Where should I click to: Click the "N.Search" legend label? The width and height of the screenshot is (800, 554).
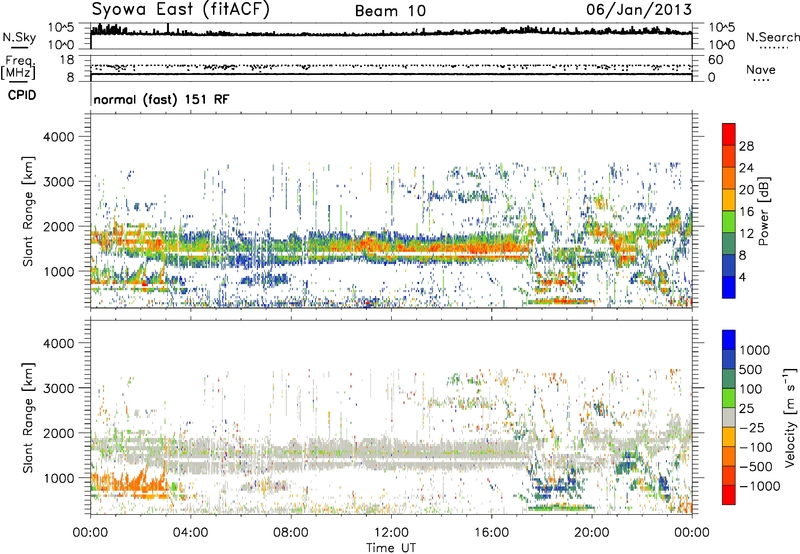[772, 37]
